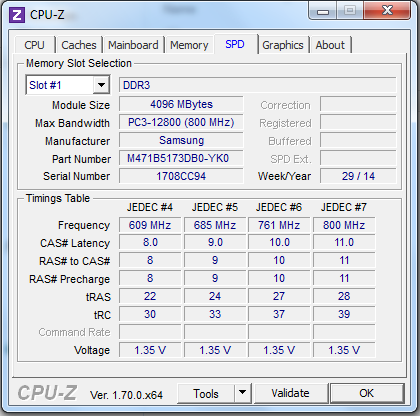
Task: Click the Tools button
Action: 206,393
